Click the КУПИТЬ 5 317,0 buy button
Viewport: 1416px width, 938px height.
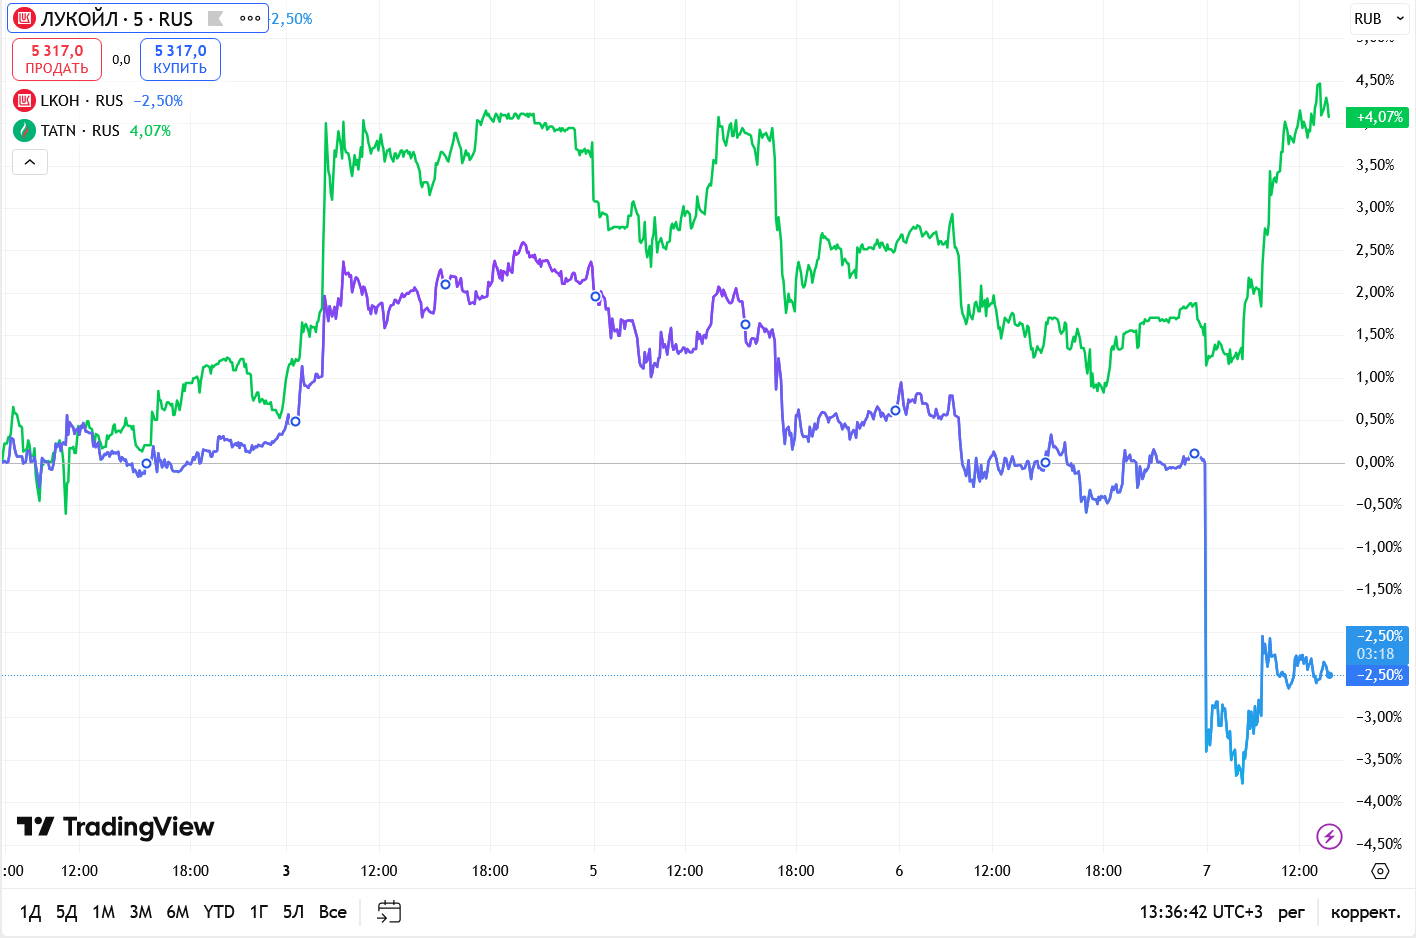180,59
